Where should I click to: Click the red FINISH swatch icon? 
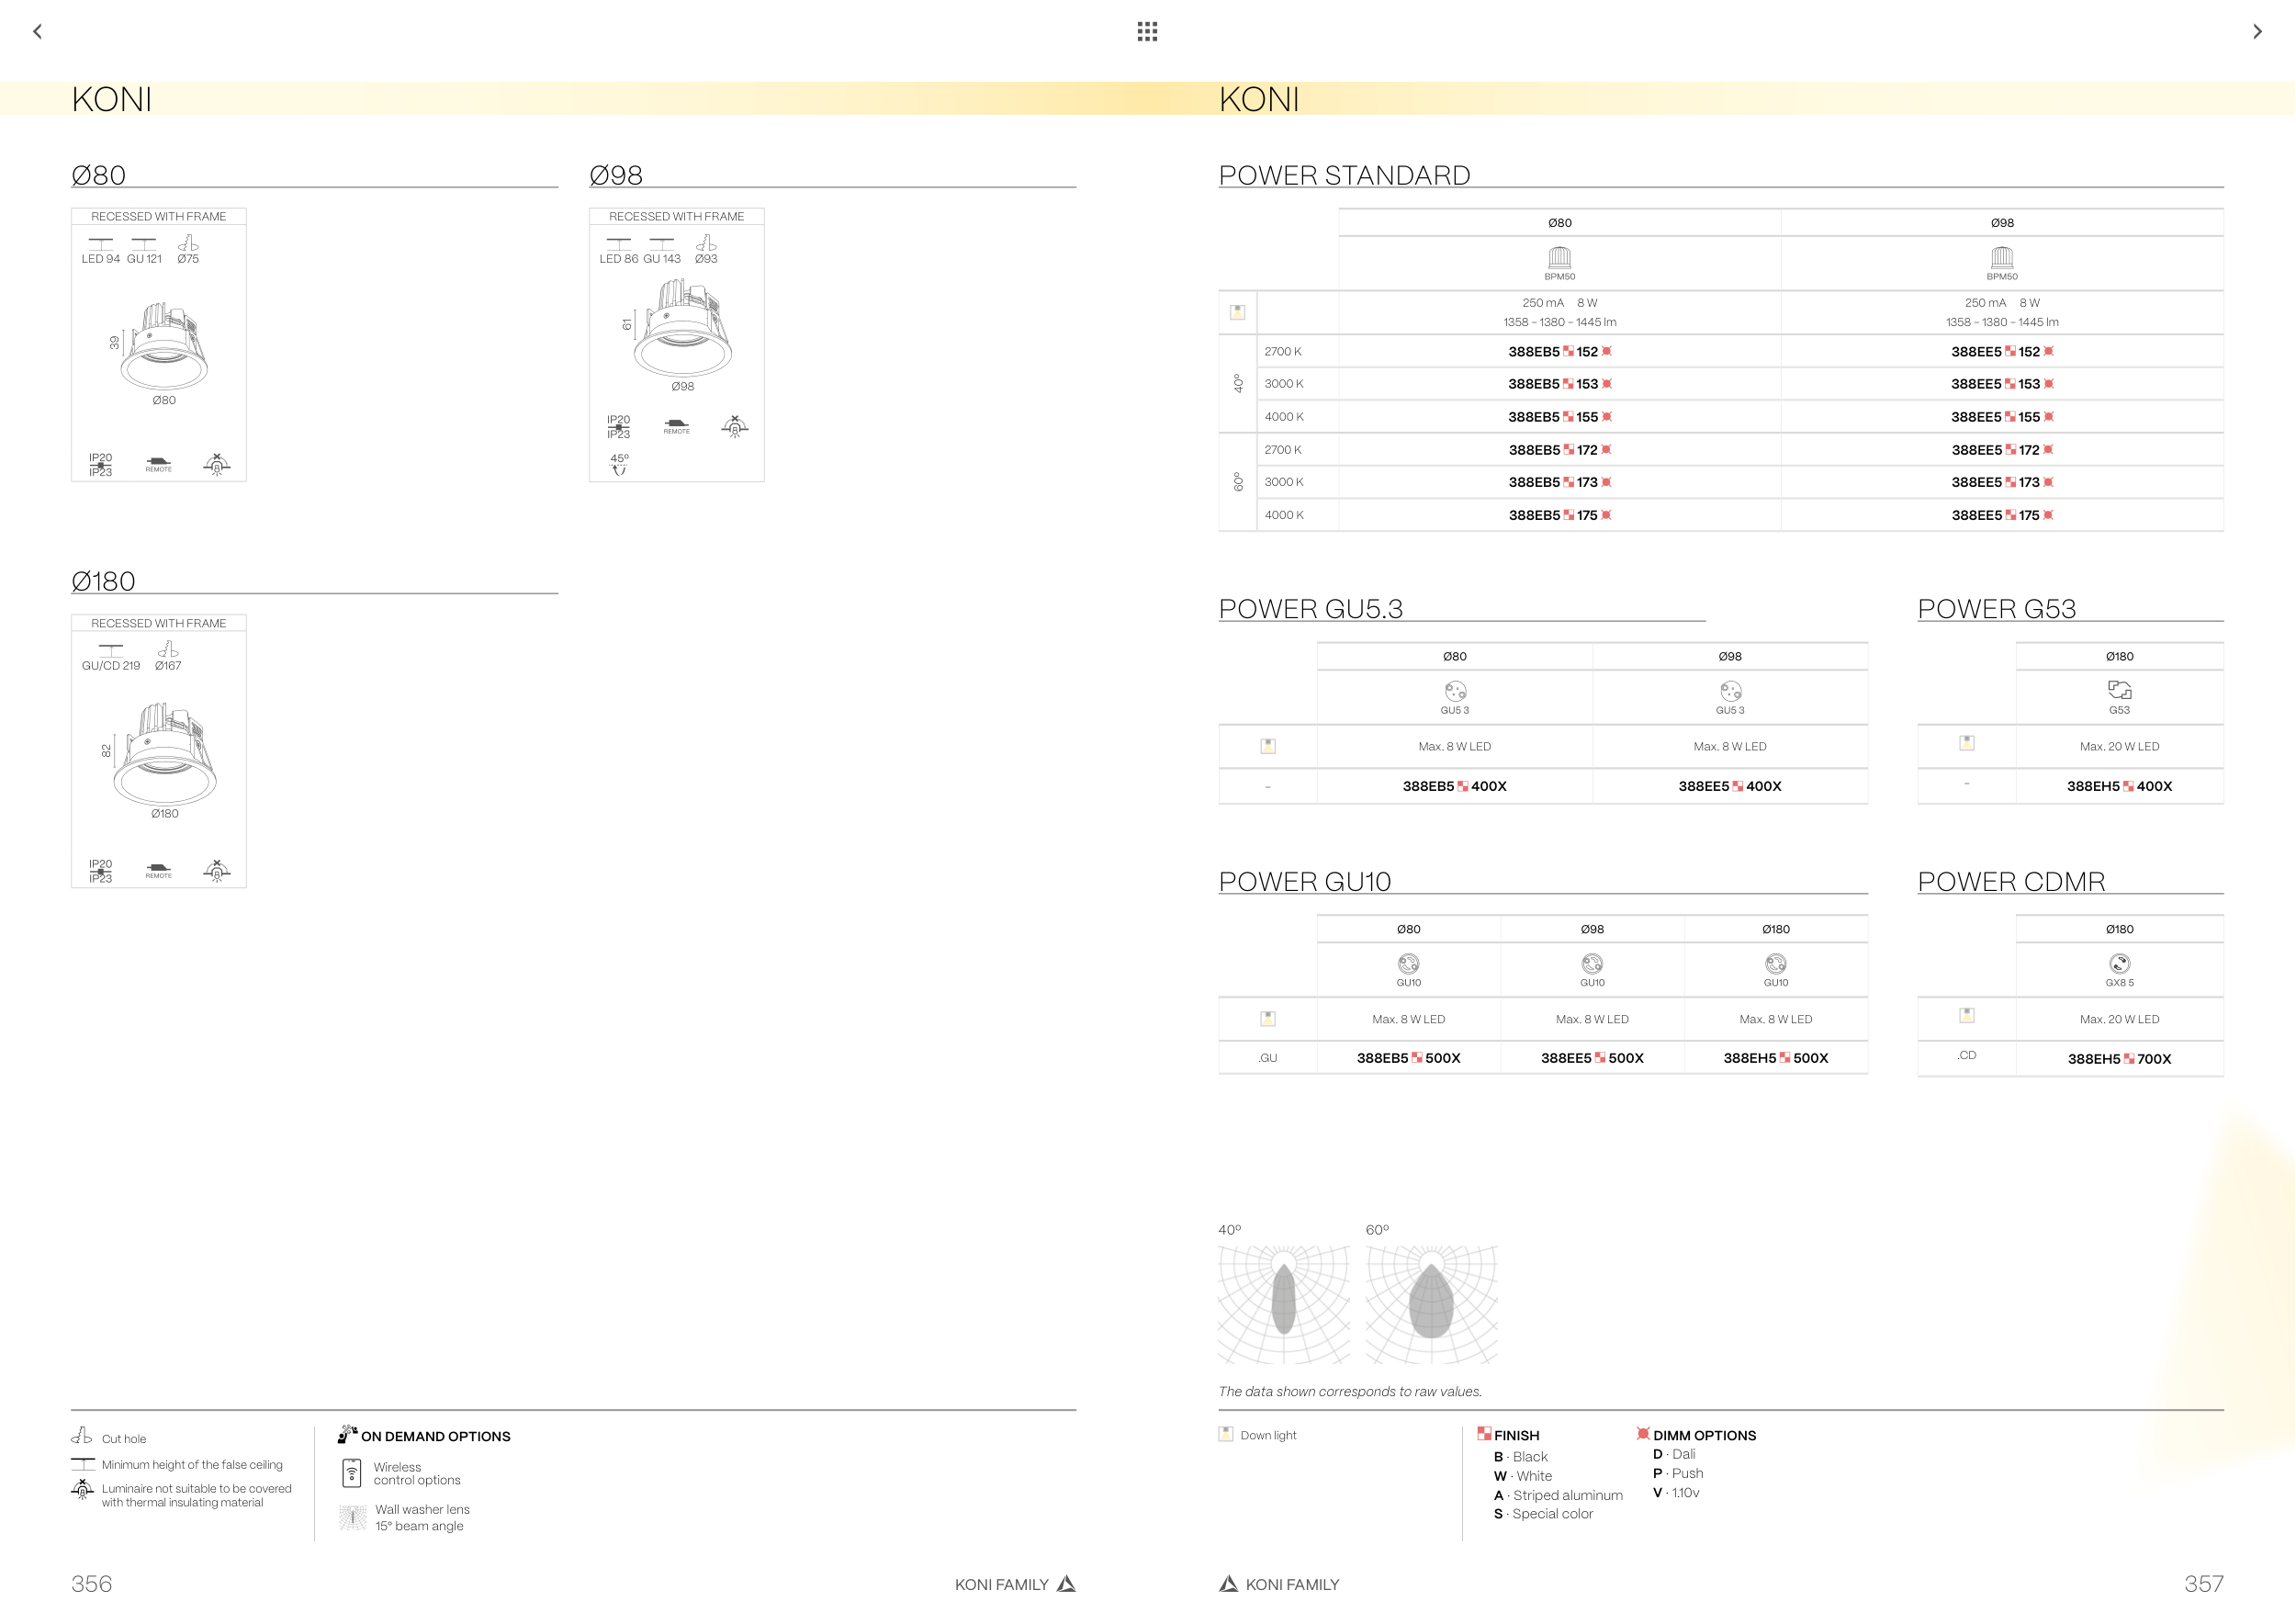tap(1484, 1434)
